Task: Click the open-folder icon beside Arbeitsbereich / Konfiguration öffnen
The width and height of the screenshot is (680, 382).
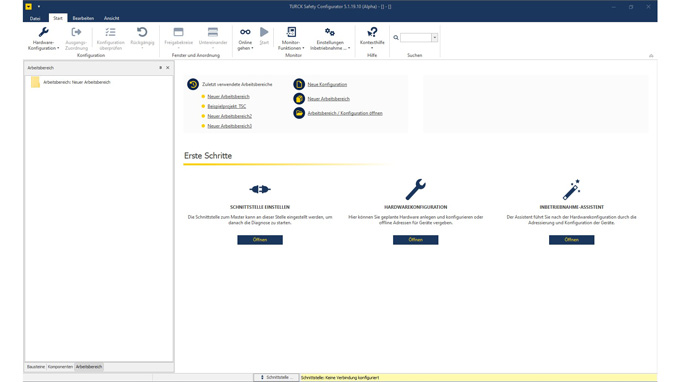Action: coord(299,113)
